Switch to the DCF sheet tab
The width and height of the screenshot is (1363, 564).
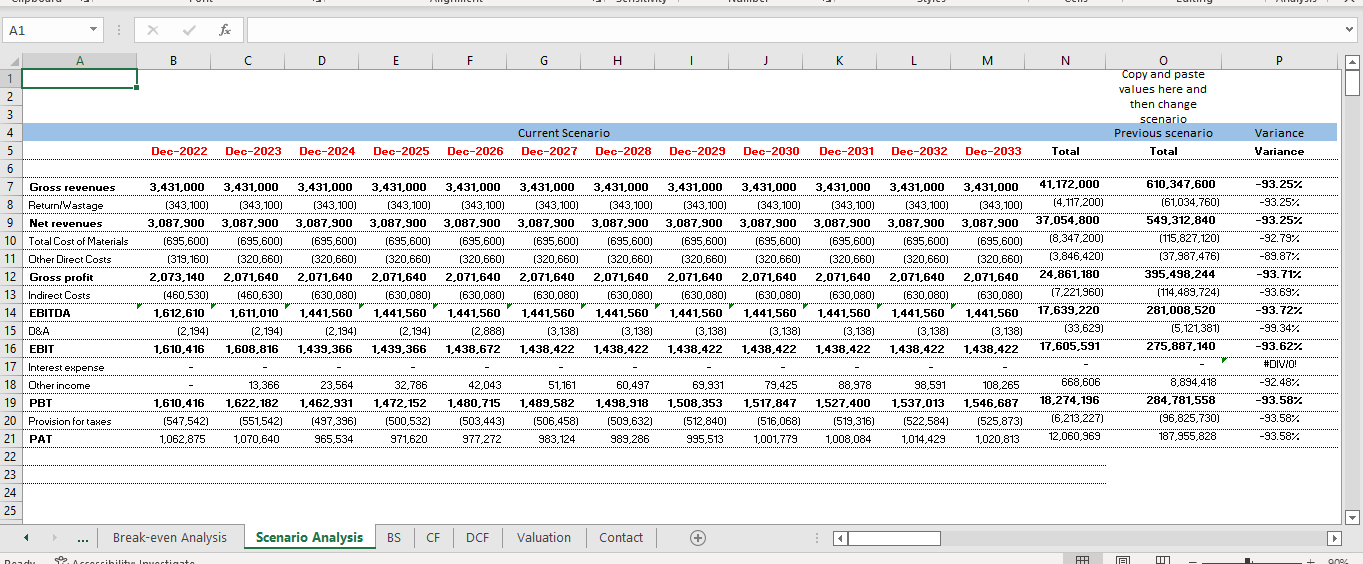pyautogui.click(x=477, y=538)
